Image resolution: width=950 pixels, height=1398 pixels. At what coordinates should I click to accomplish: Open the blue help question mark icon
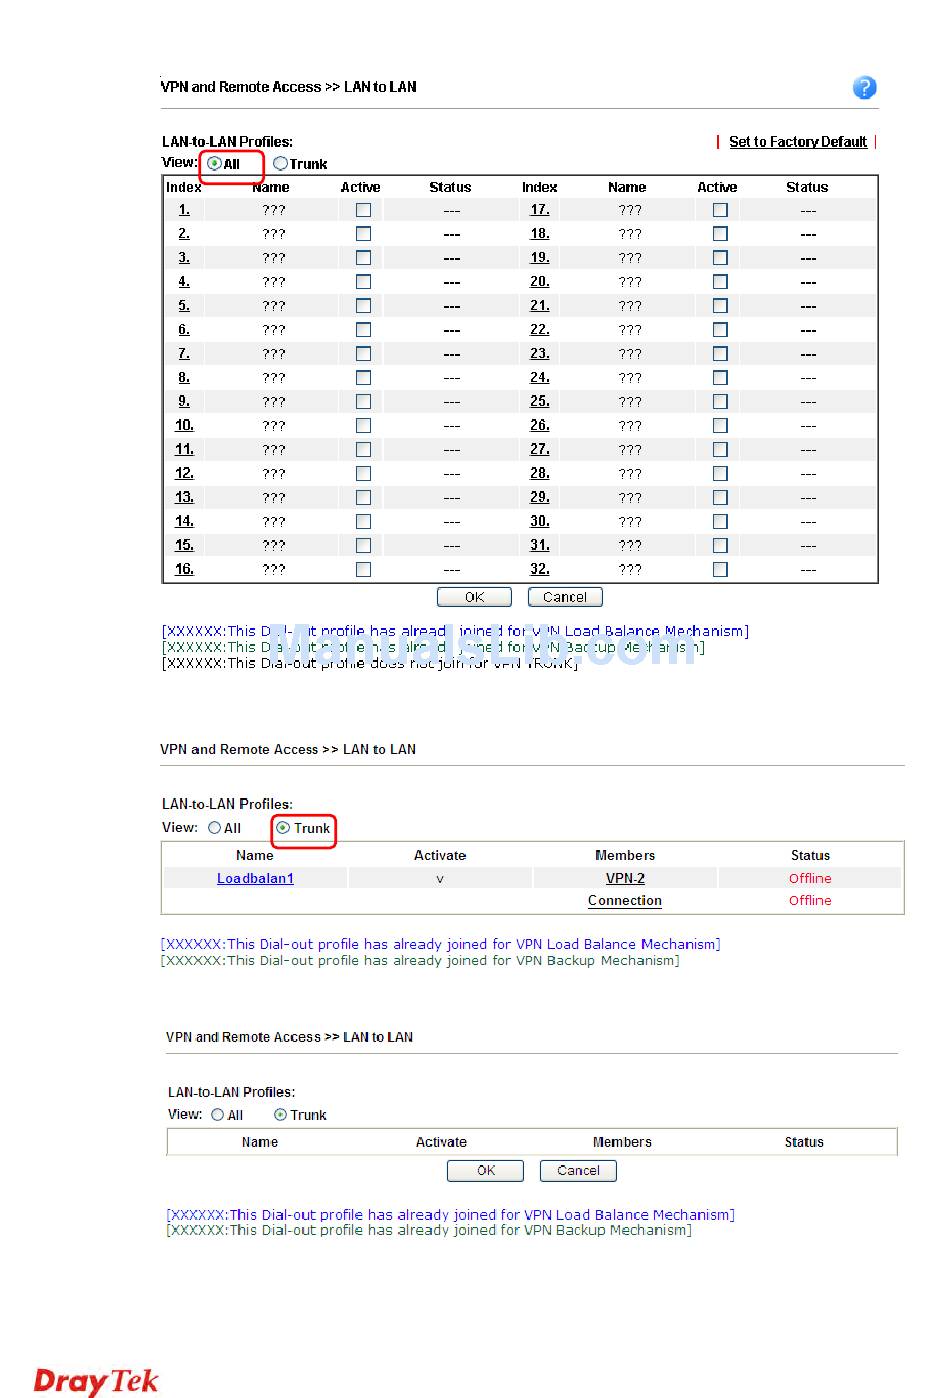(x=864, y=88)
